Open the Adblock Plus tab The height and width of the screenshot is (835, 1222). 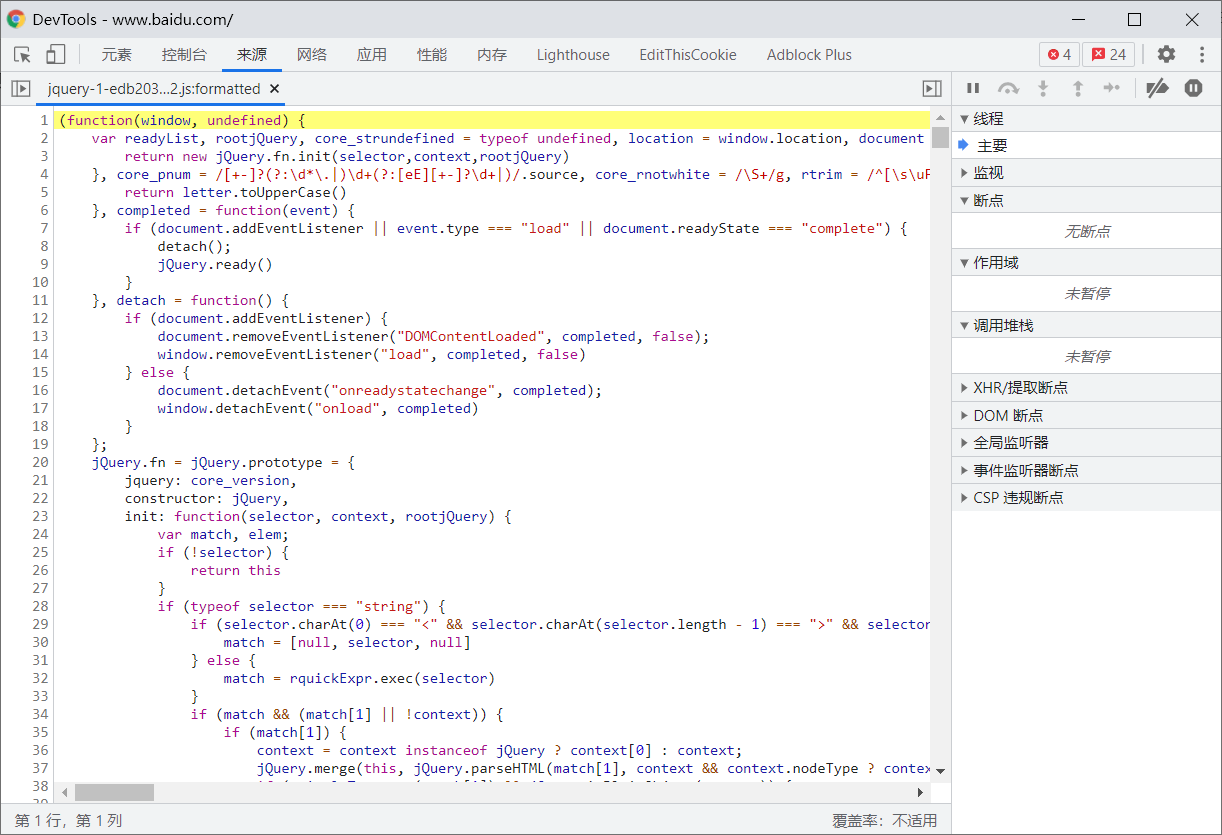click(809, 55)
